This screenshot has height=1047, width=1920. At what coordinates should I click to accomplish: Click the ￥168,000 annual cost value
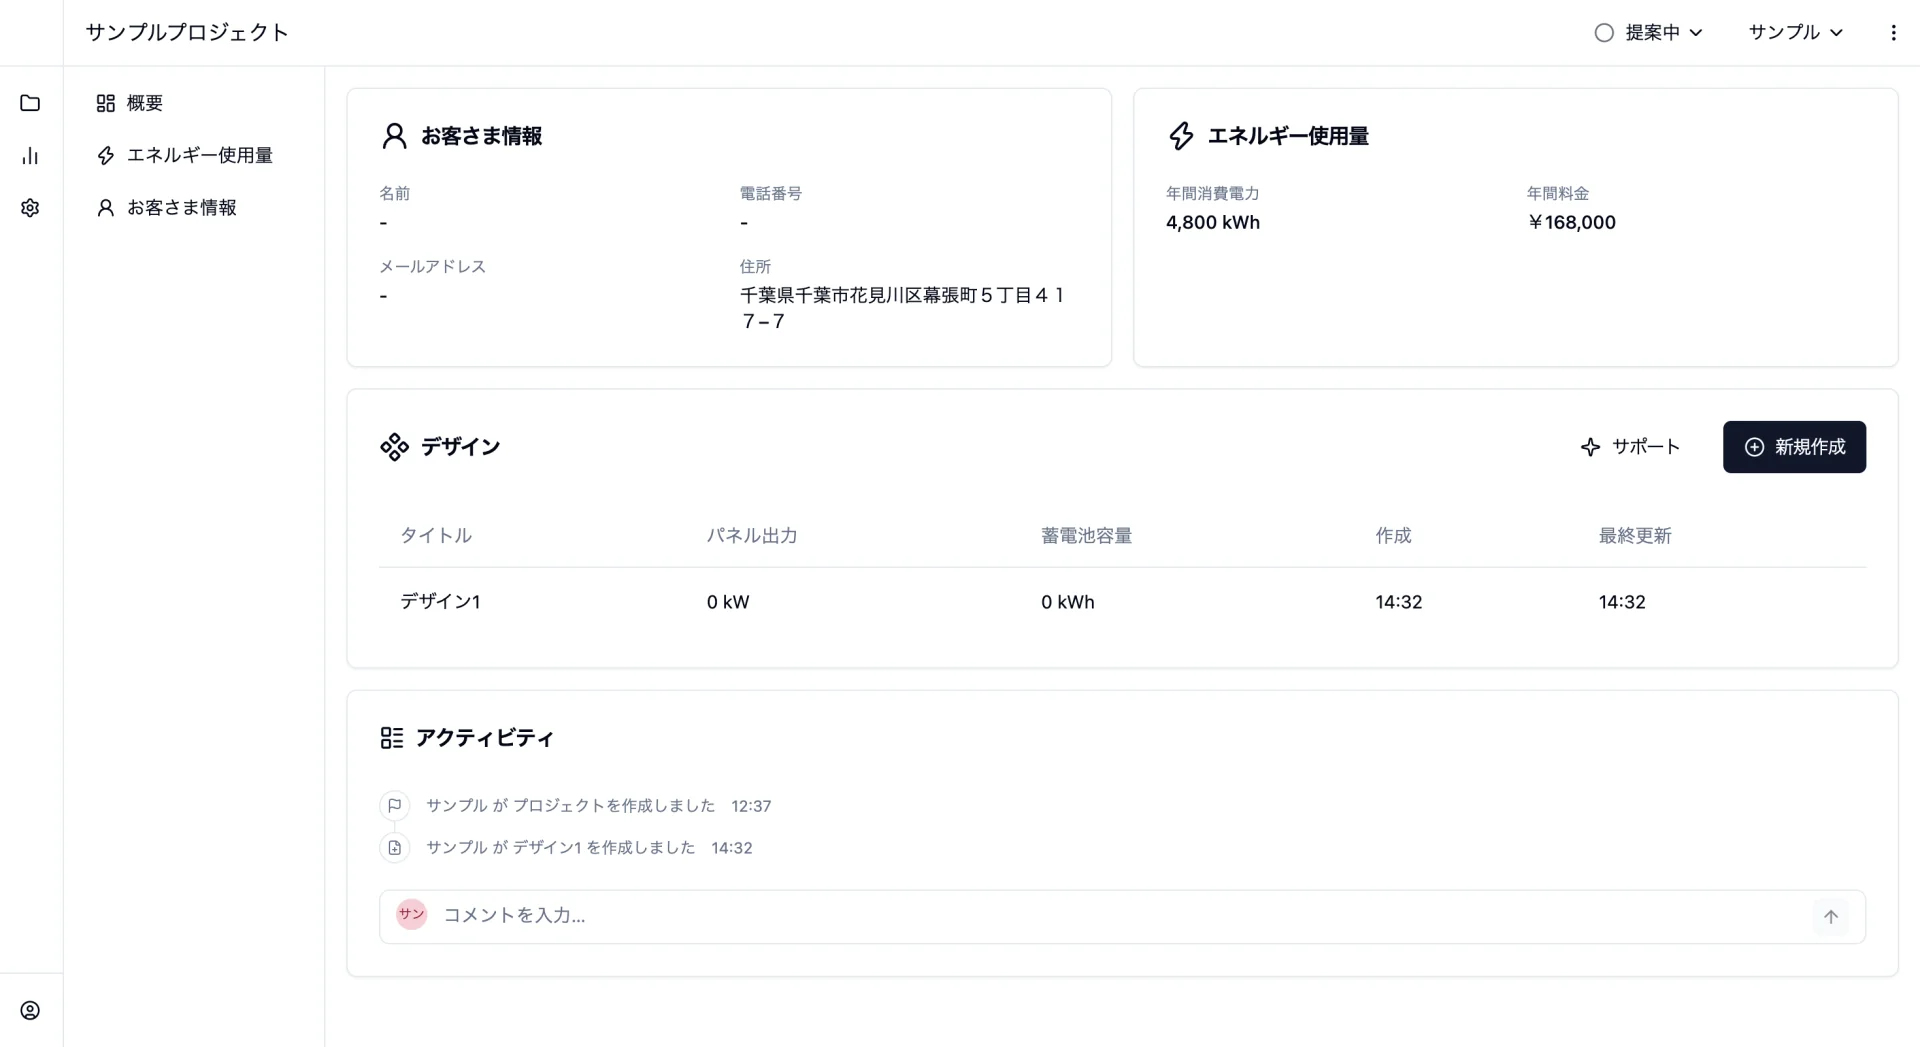tap(1571, 223)
